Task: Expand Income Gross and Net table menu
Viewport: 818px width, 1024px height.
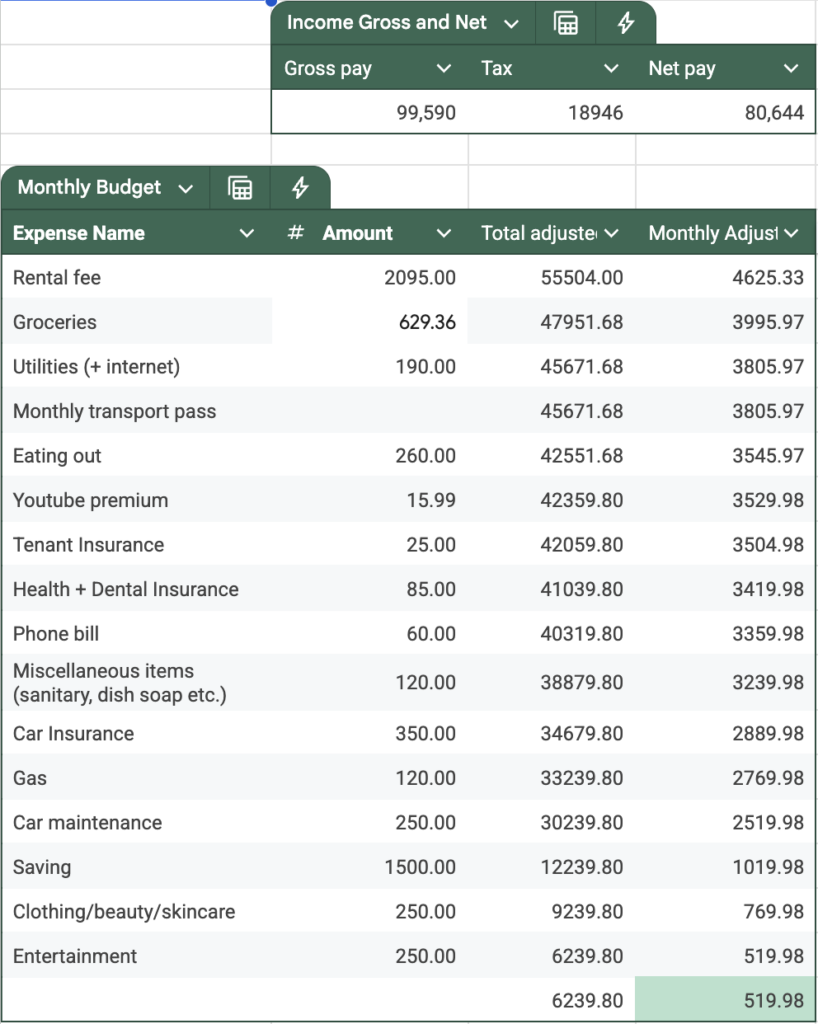Action: click(x=511, y=24)
